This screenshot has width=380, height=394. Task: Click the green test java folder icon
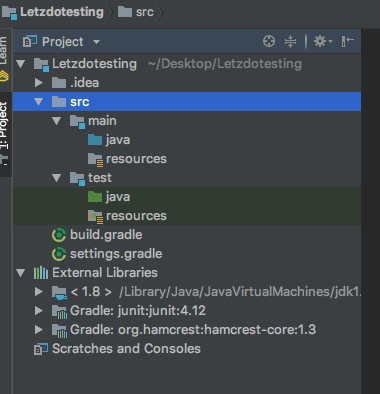(95, 197)
